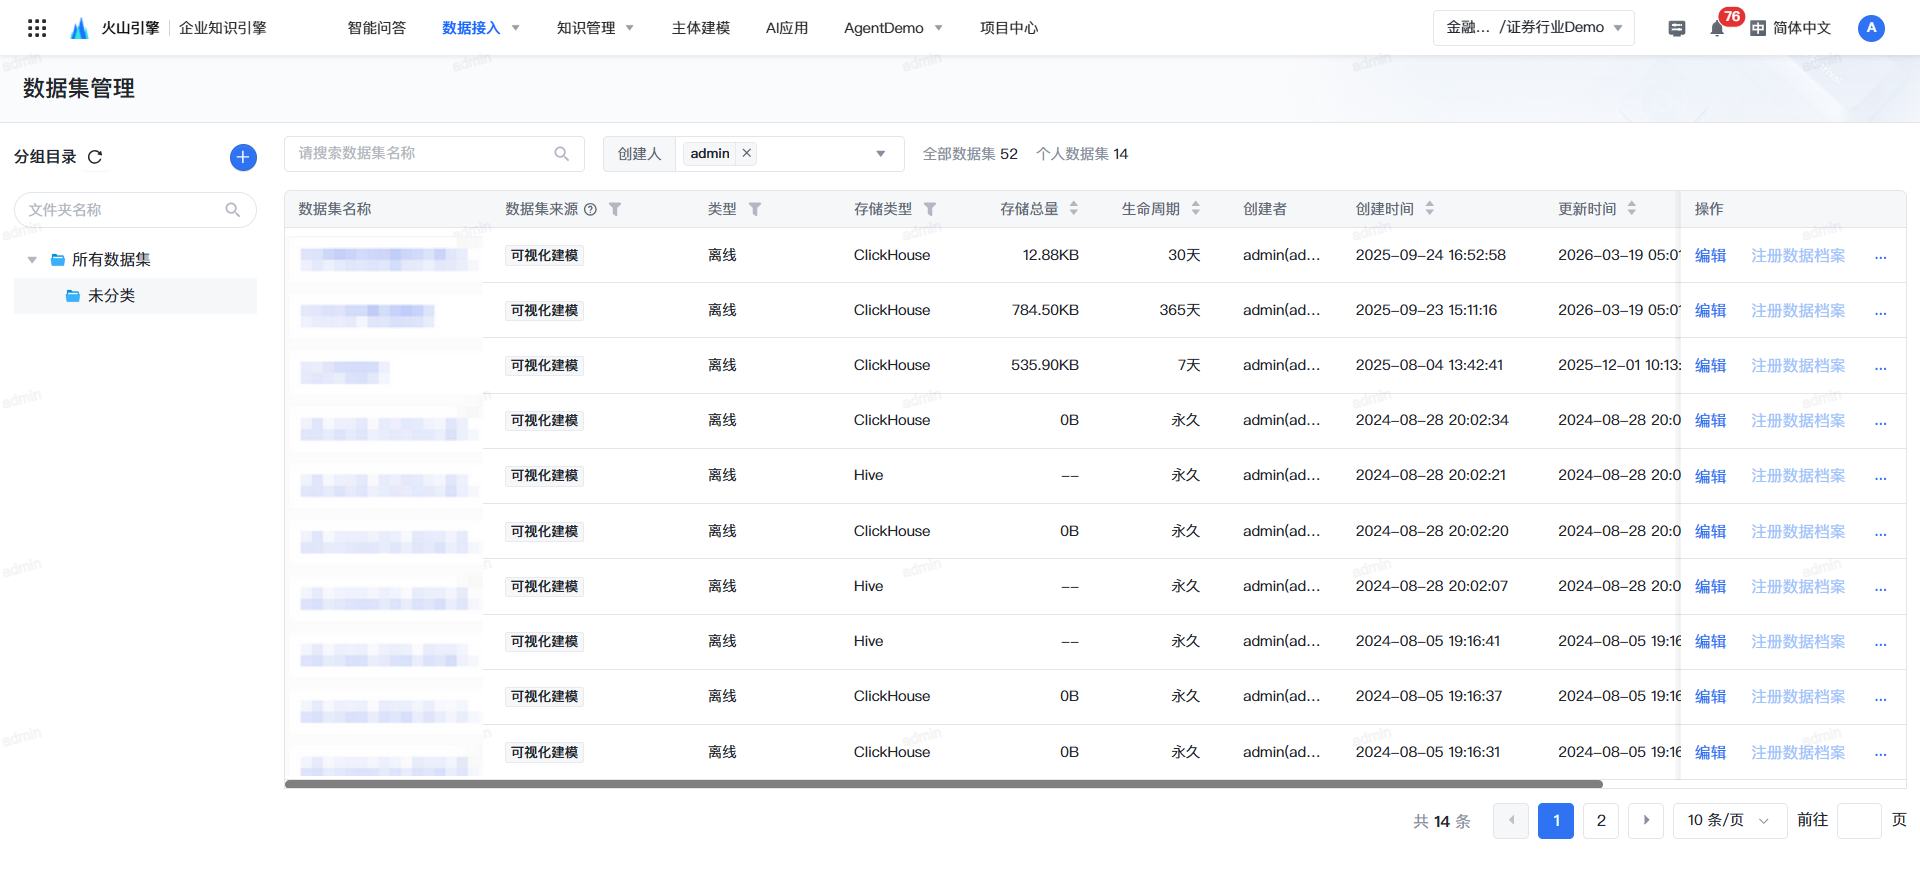Open the app launcher grid icon

pyautogui.click(x=37, y=28)
